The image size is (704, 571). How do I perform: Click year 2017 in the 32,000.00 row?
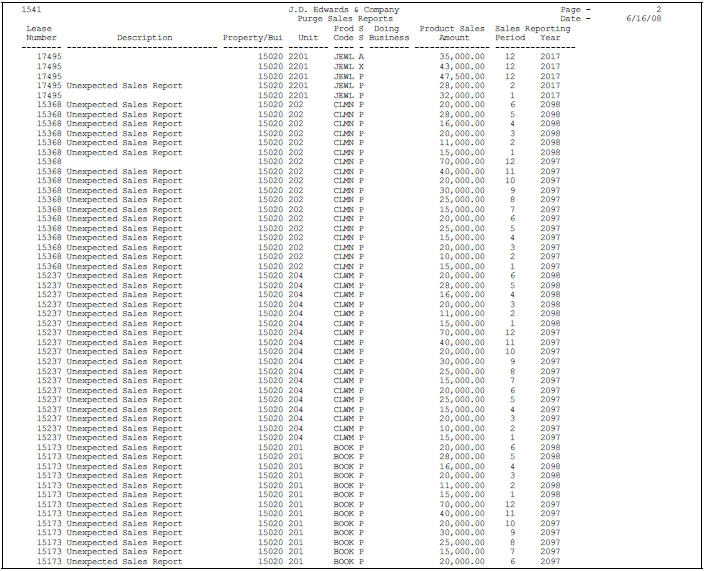[x=550, y=95]
